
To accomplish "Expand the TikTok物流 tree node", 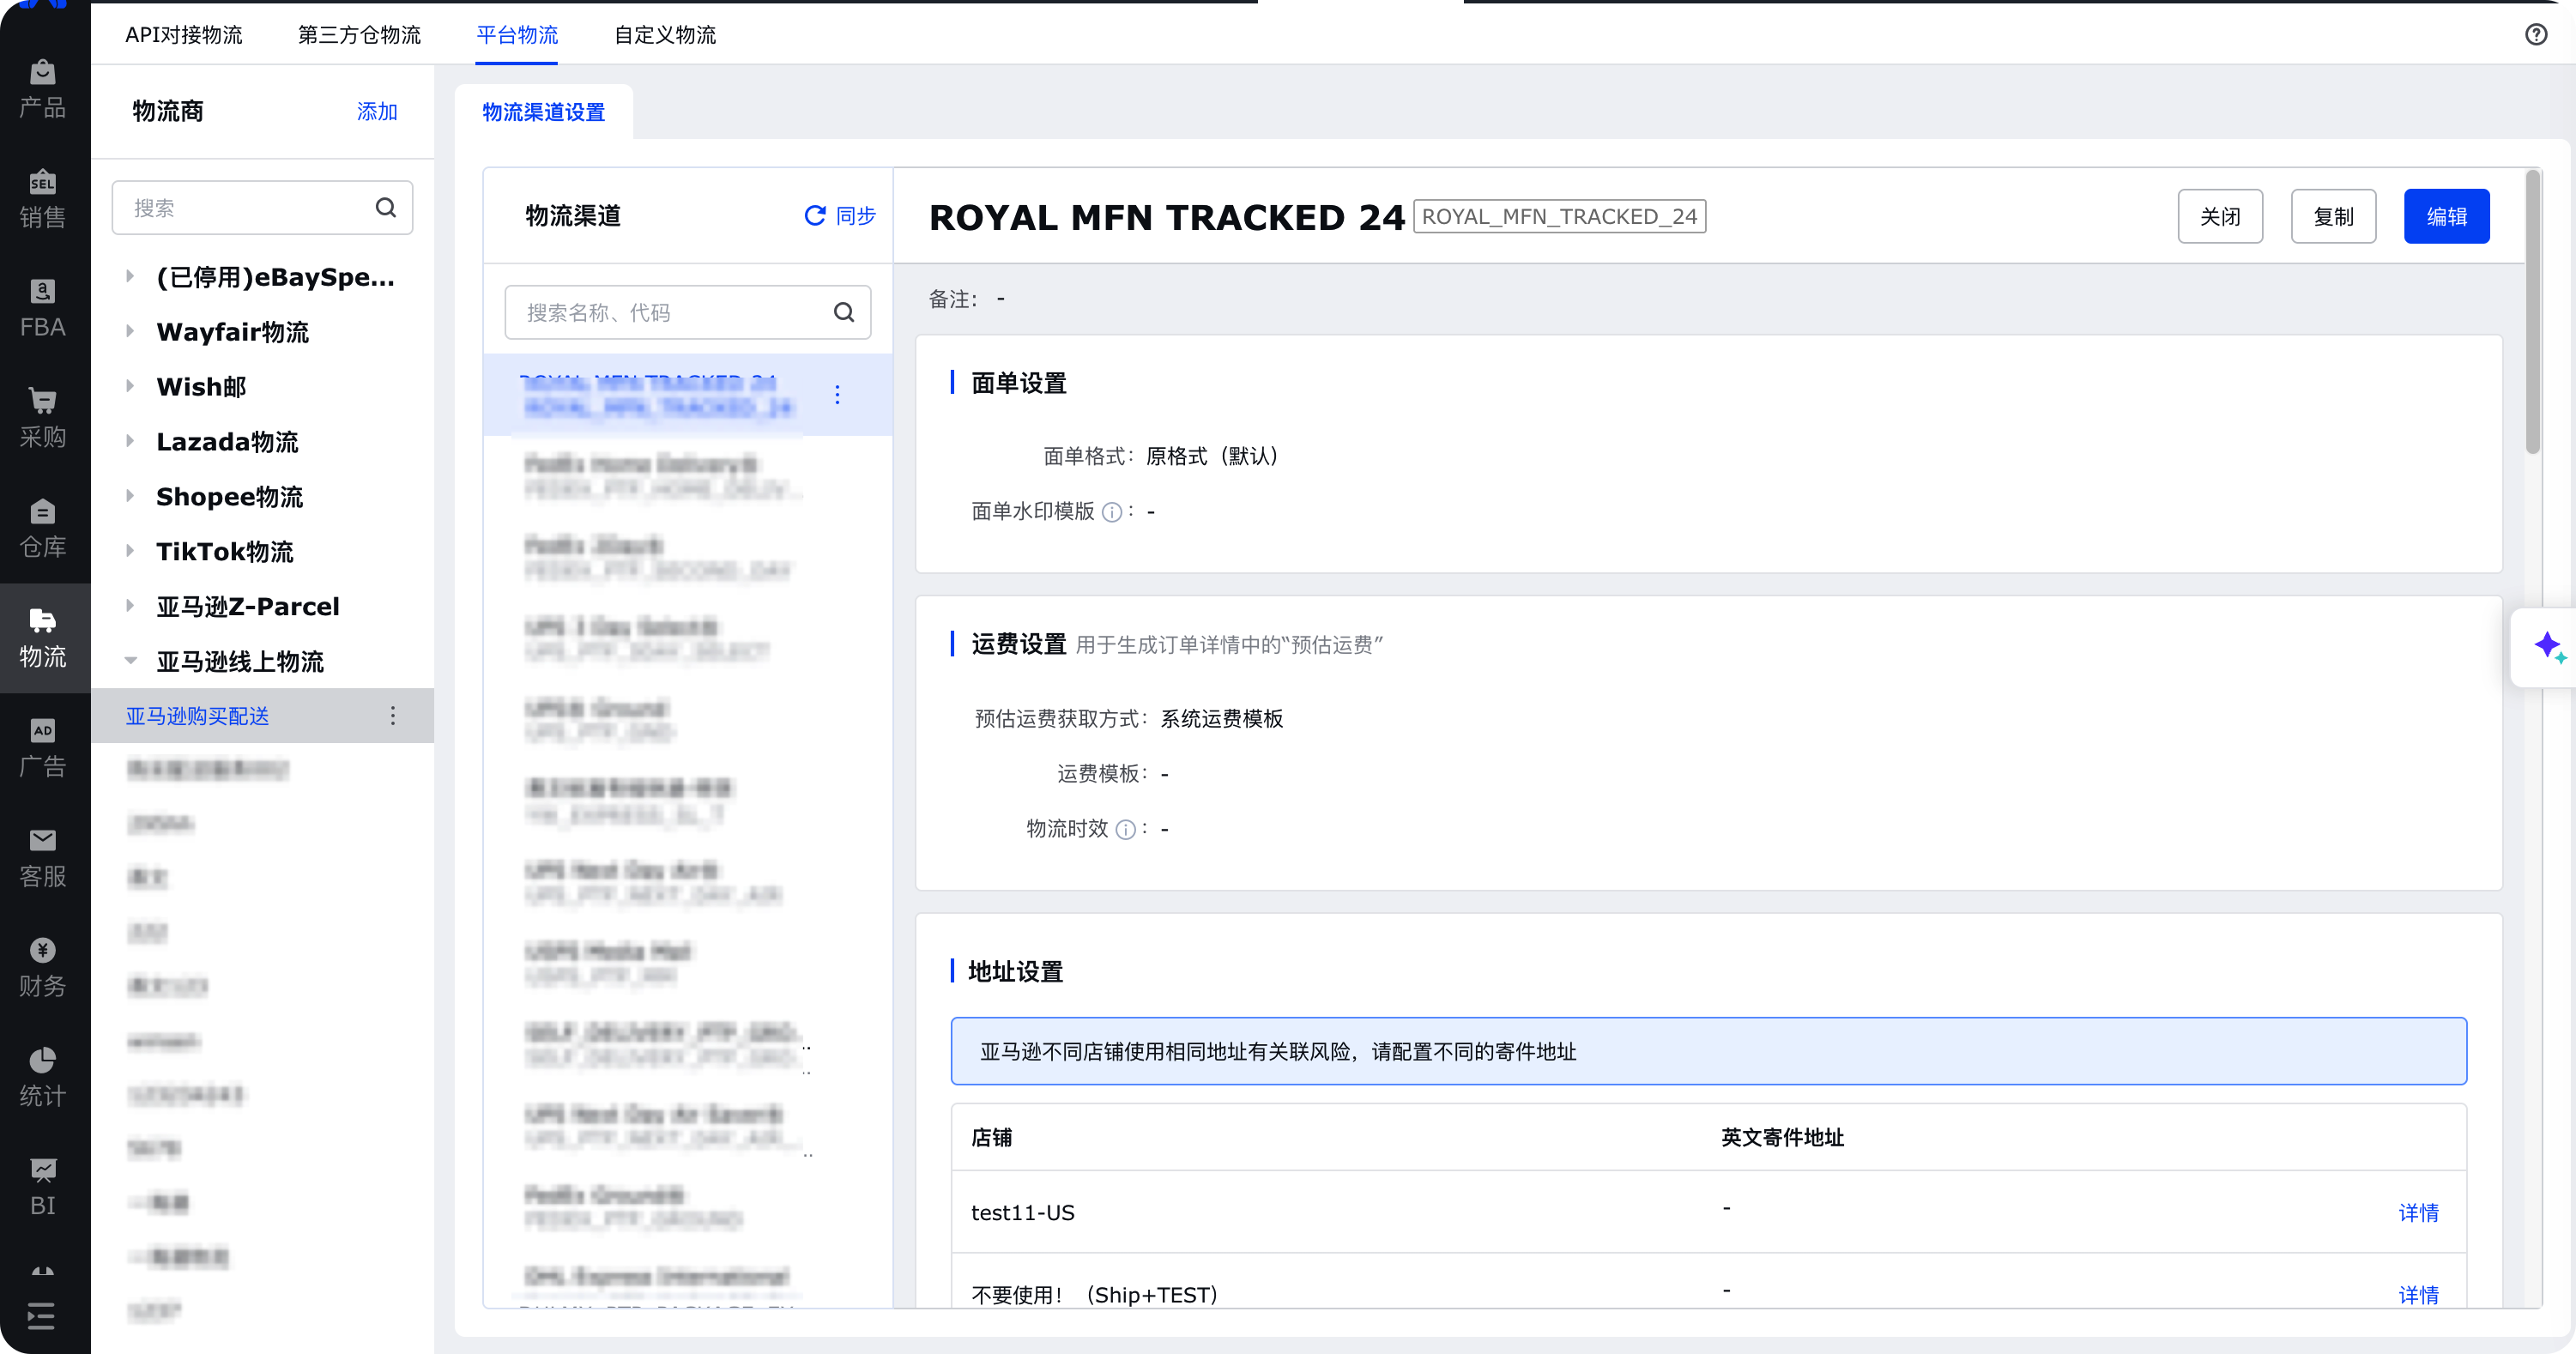I will click(130, 551).
